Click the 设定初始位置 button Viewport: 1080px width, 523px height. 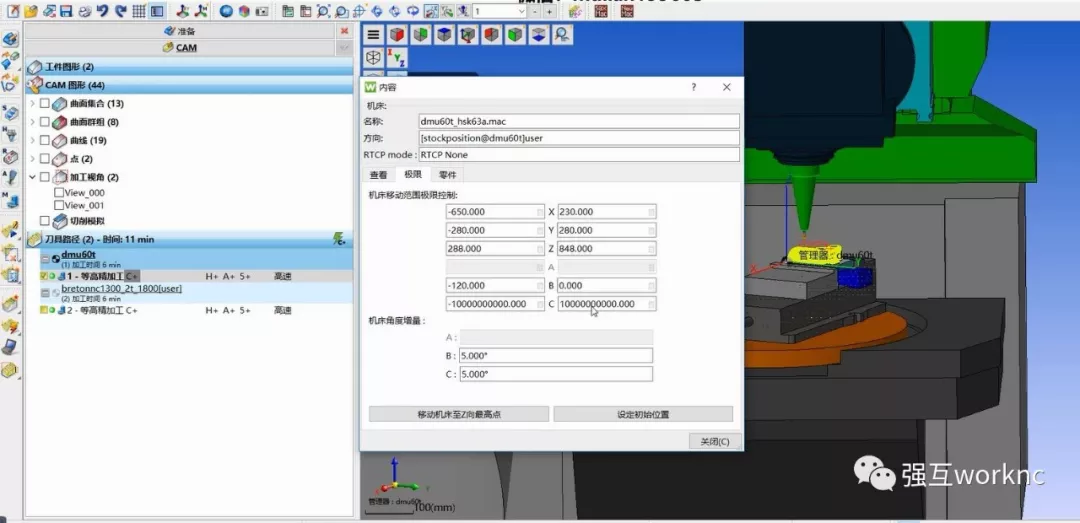coord(643,414)
